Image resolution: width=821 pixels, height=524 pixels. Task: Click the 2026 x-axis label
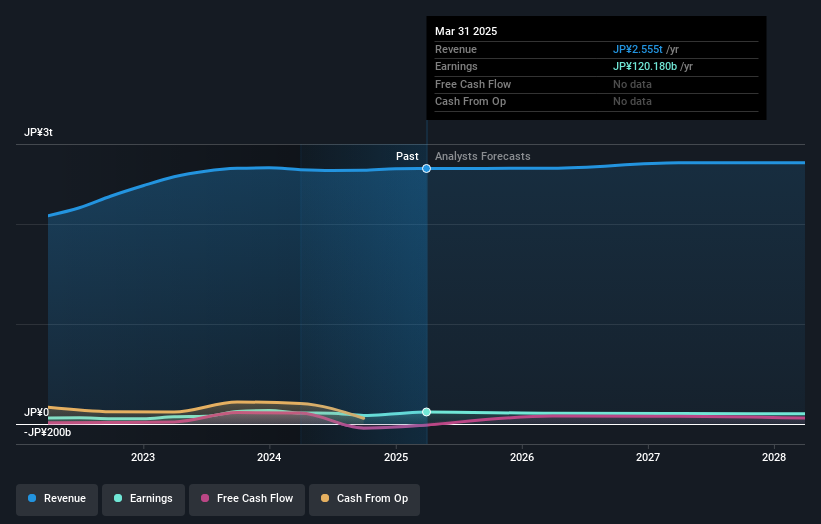pyautogui.click(x=522, y=458)
